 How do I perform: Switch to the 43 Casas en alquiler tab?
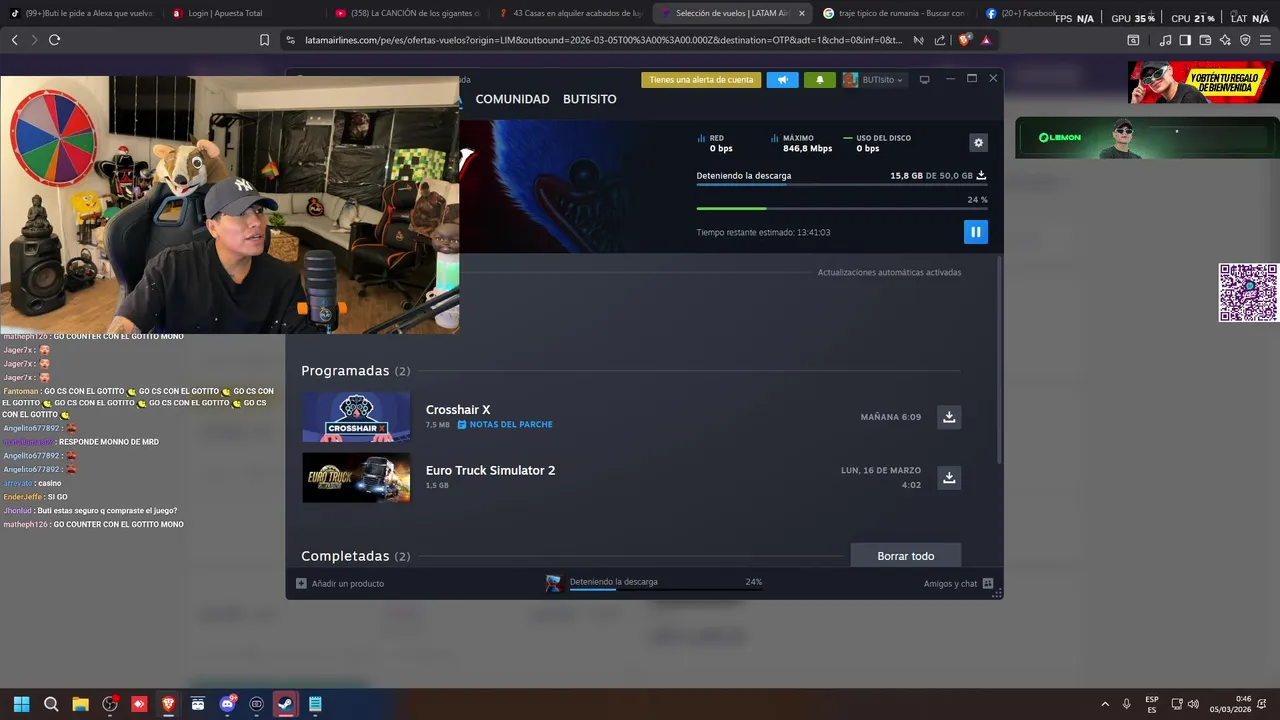tap(570, 13)
